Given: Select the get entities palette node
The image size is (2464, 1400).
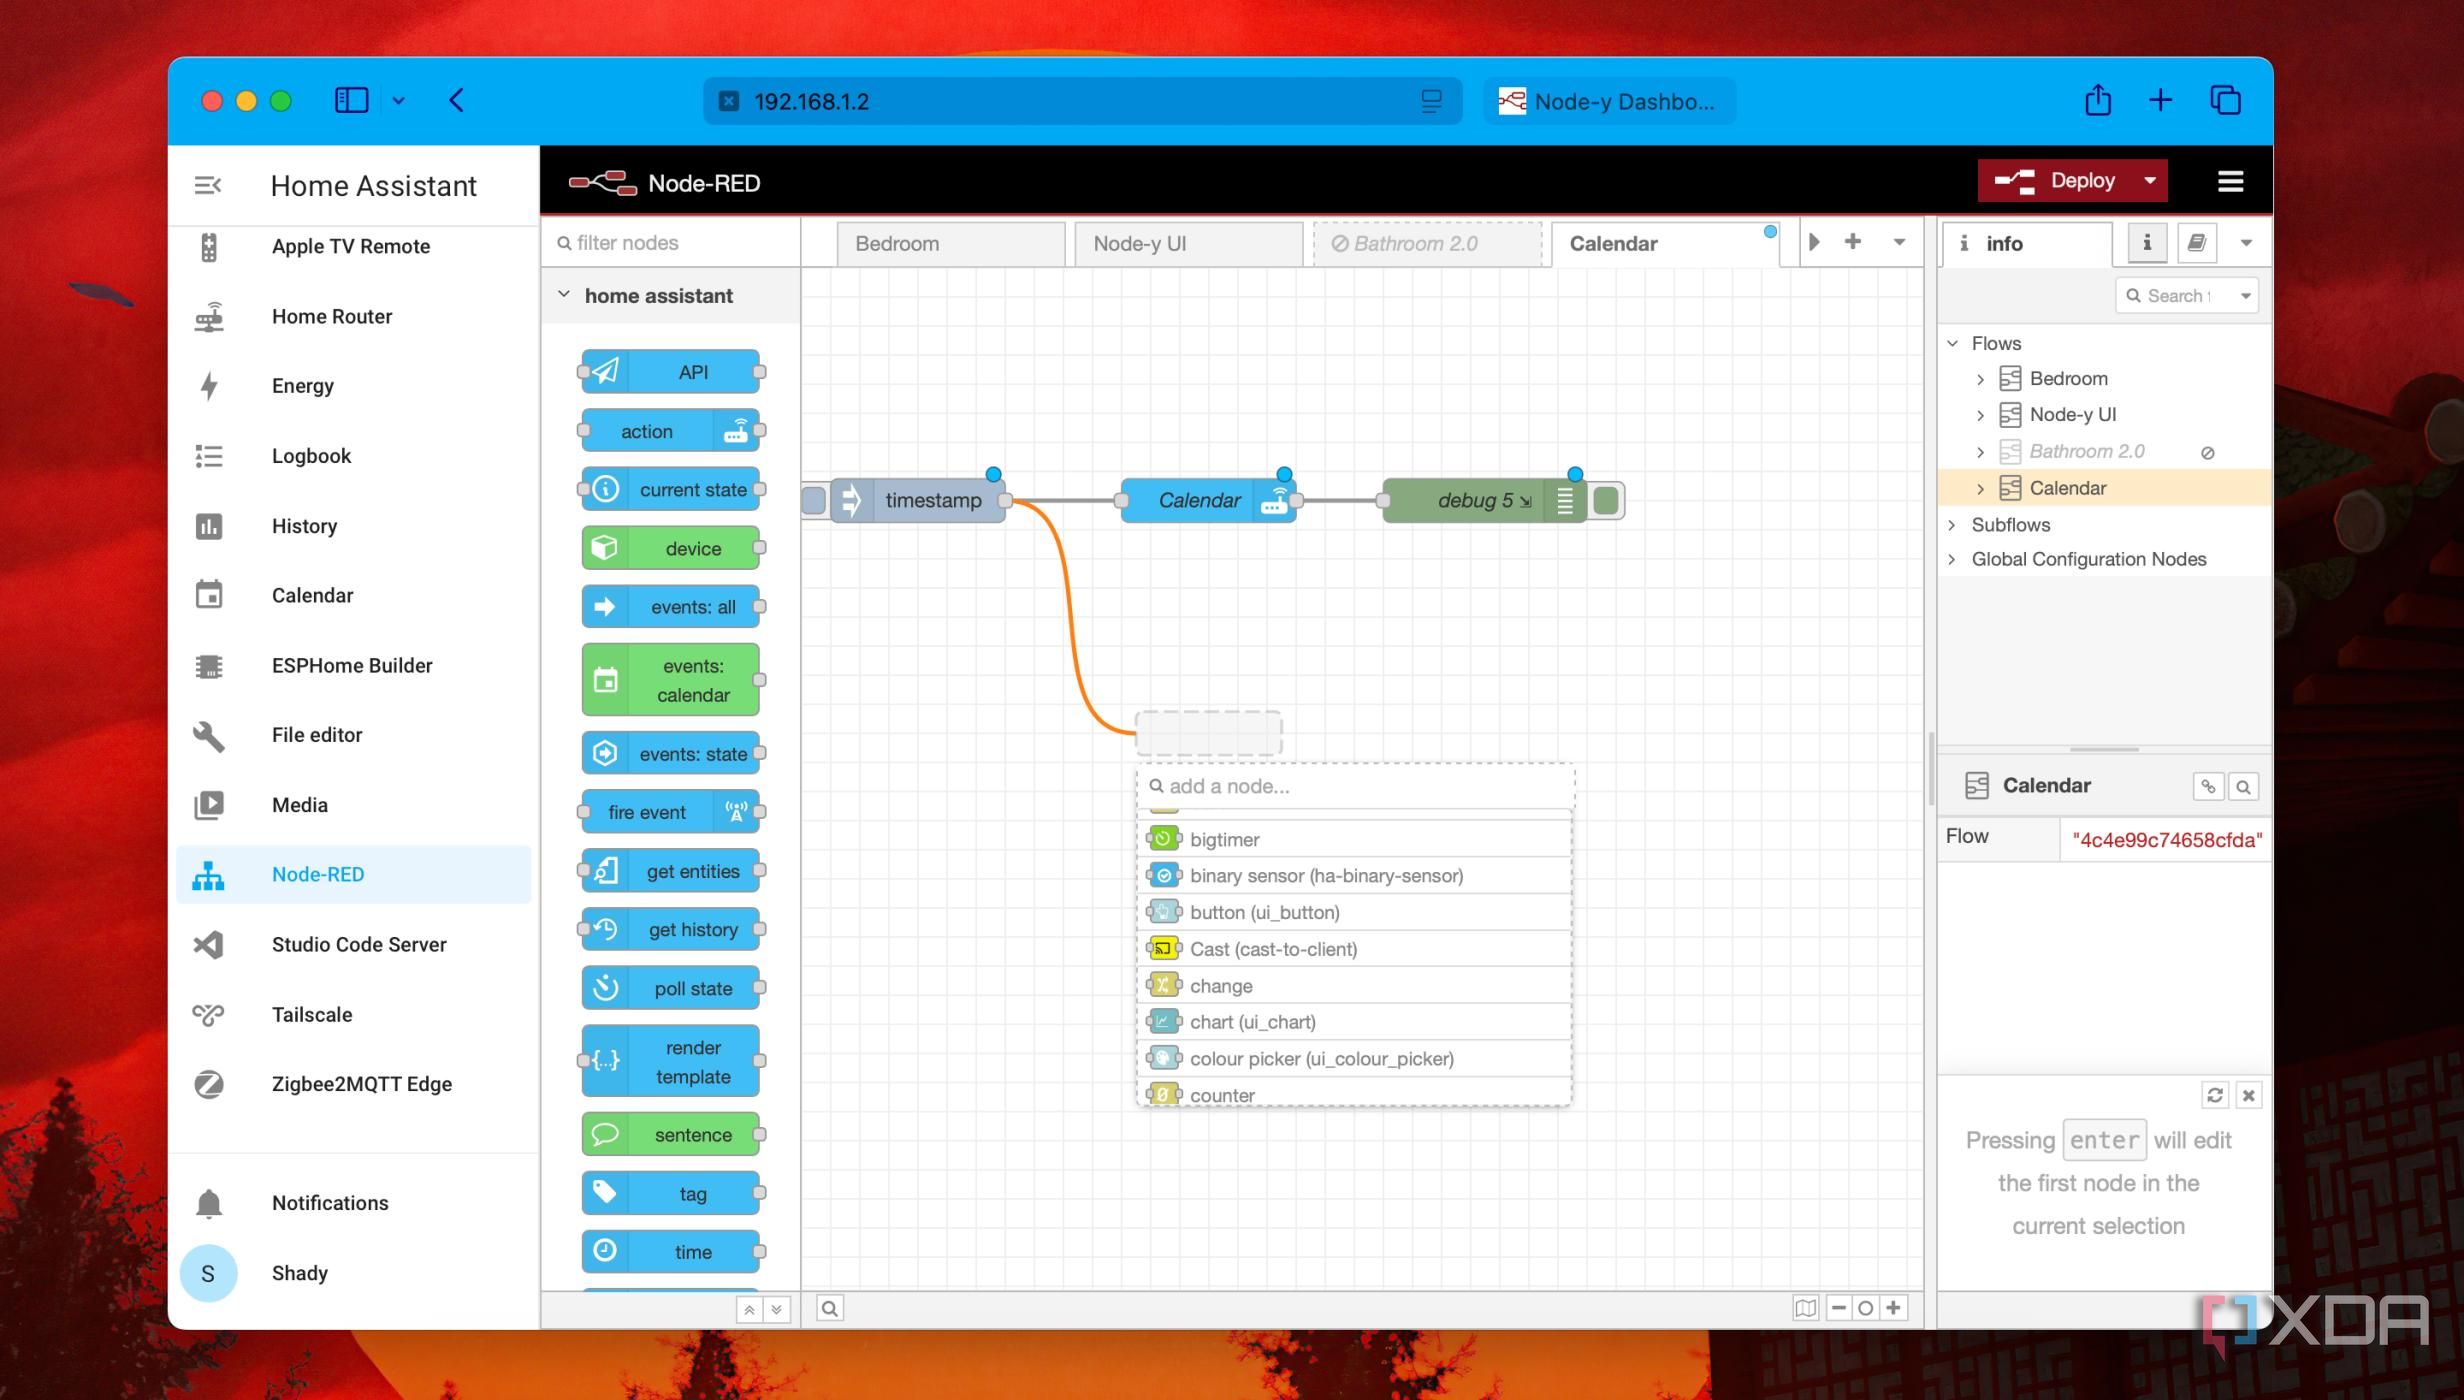Looking at the screenshot, I should tap(670, 871).
